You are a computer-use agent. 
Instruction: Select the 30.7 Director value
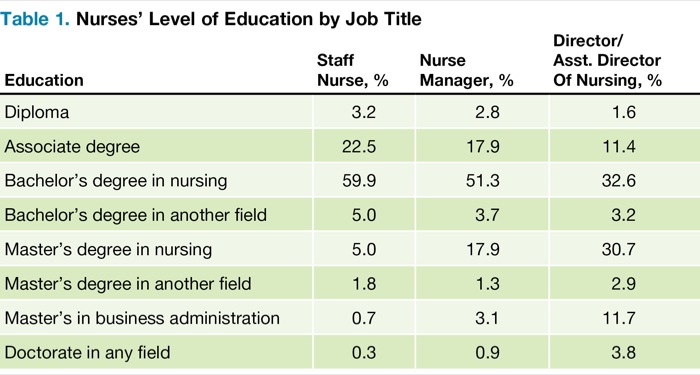619,250
